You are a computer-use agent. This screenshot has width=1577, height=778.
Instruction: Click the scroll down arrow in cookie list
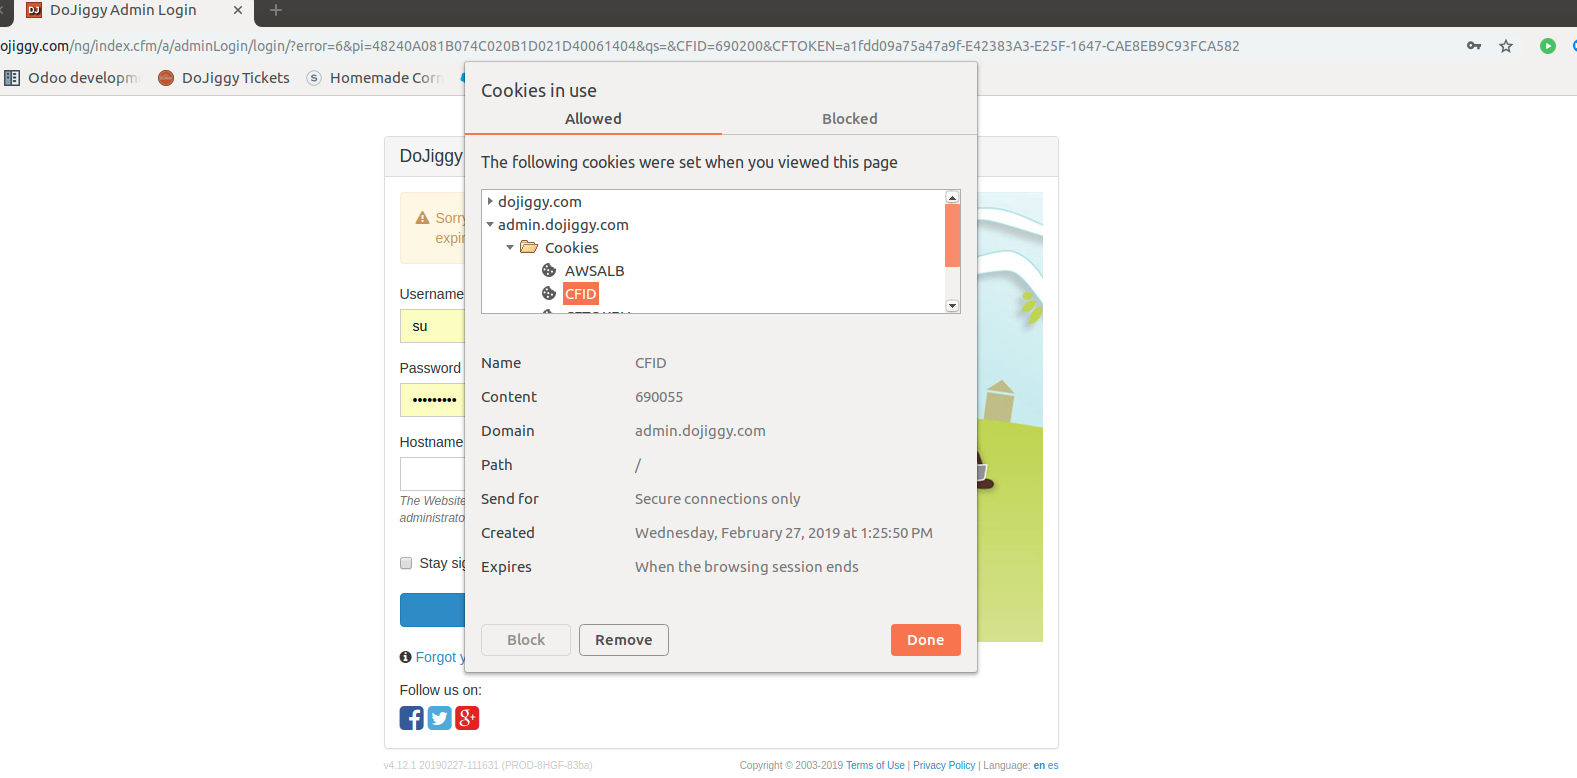(x=953, y=306)
